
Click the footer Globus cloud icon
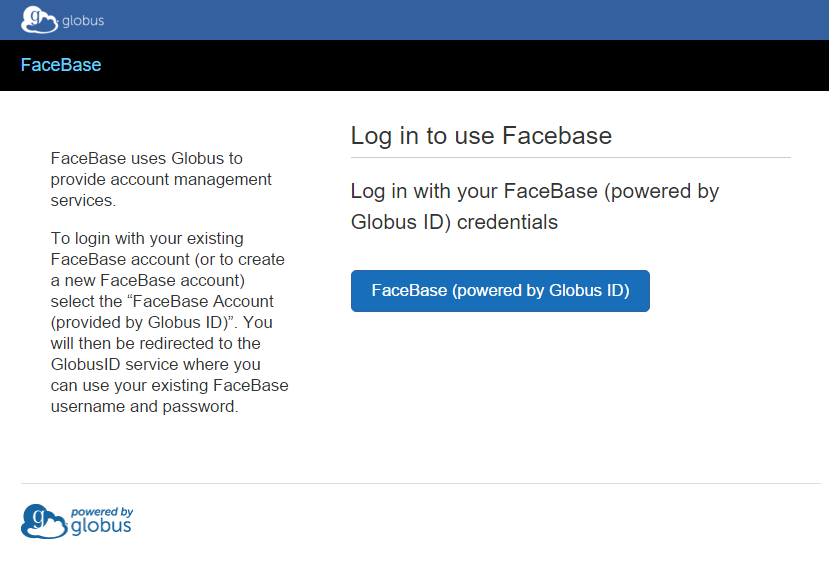(x=44, y=521)
